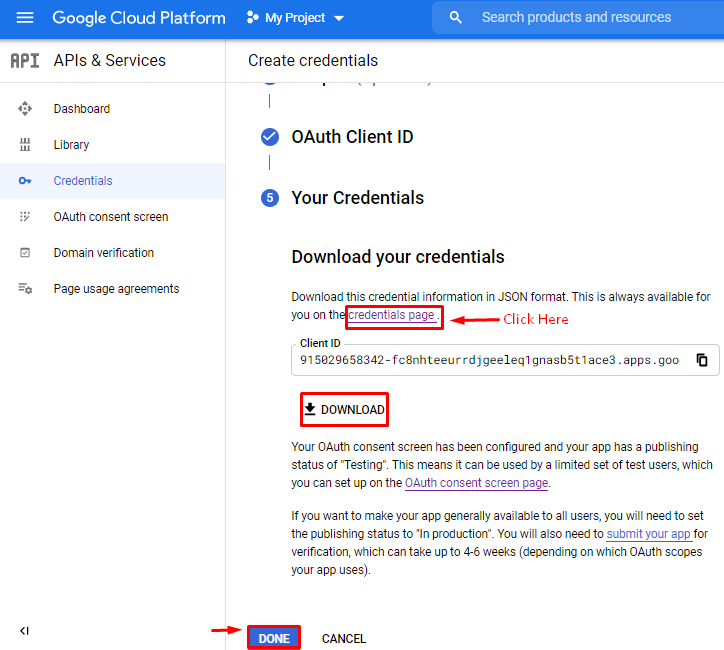Click the dropdown arrow beside My Project

click(x=339, y=18)
